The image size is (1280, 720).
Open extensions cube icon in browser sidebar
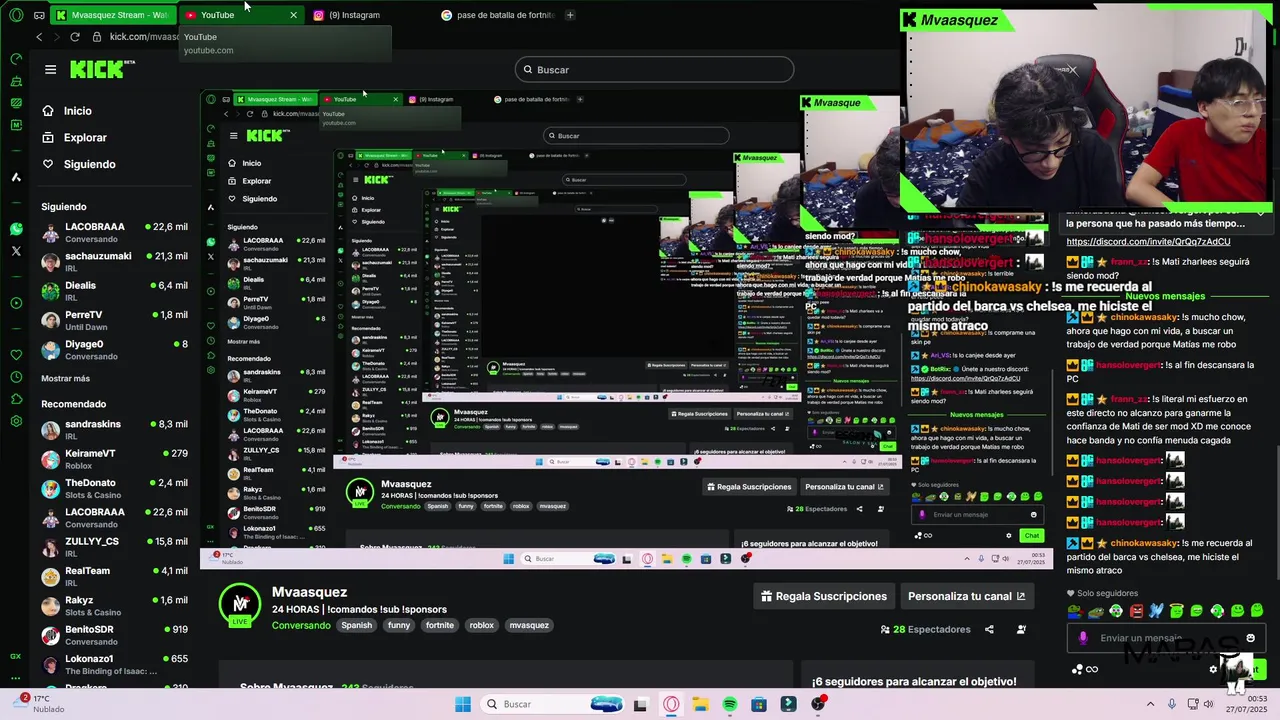coord(16,399)
